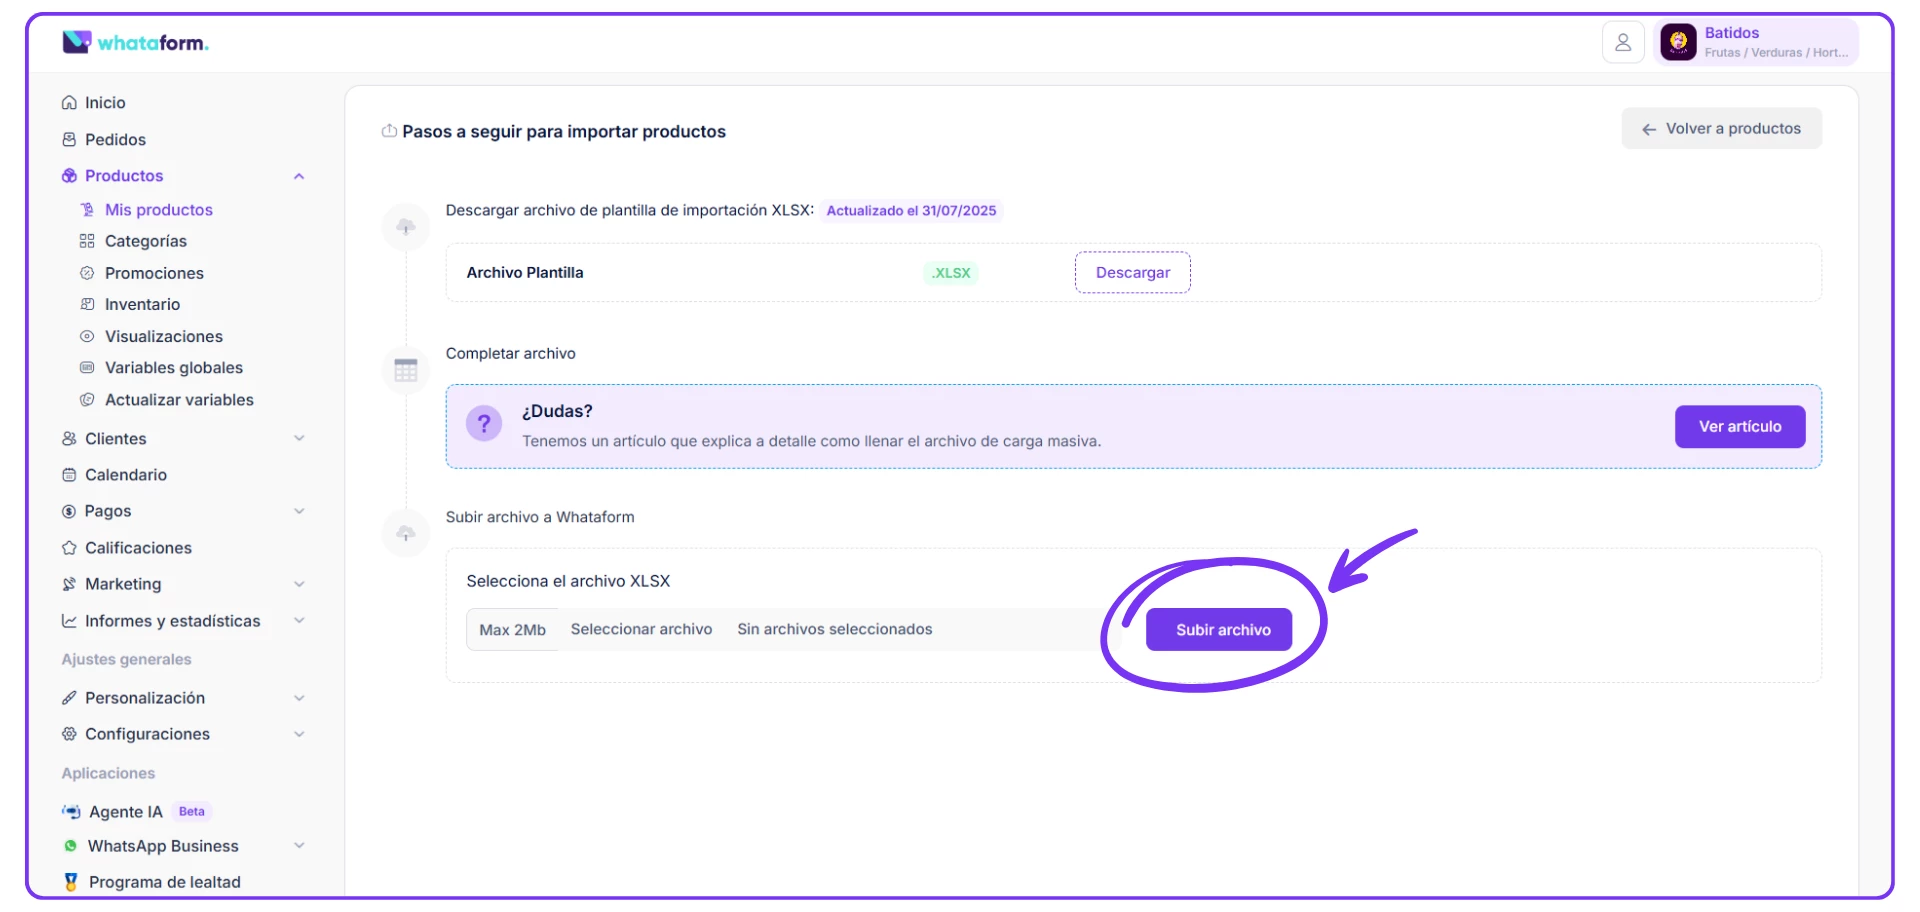Click the Whataform logo

coord(135,42)
